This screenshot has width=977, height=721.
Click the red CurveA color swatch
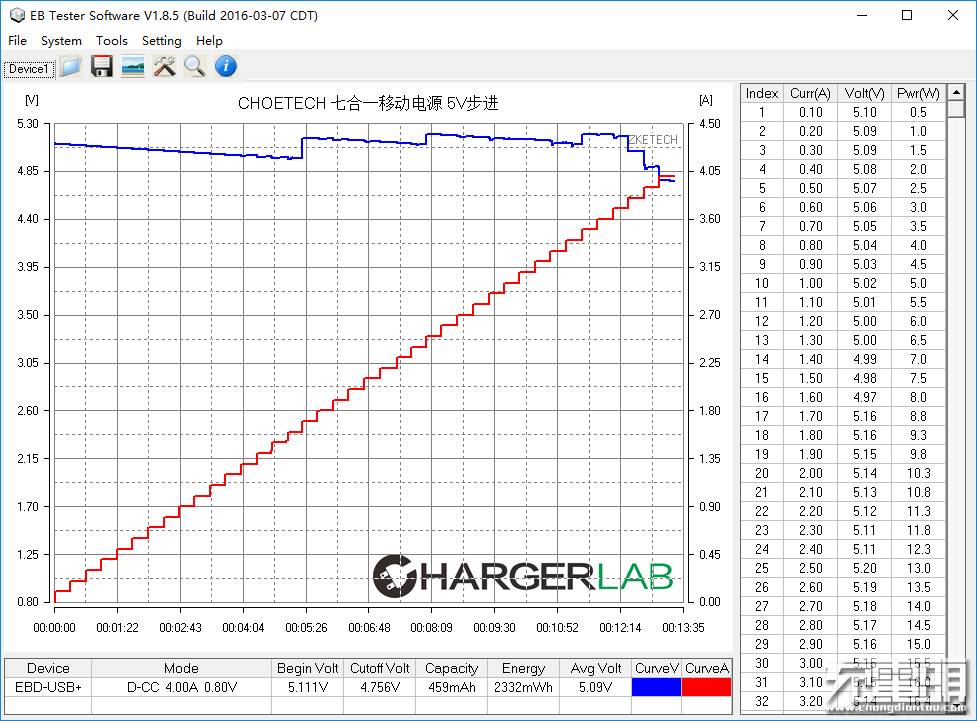click(x=707, y=687)
